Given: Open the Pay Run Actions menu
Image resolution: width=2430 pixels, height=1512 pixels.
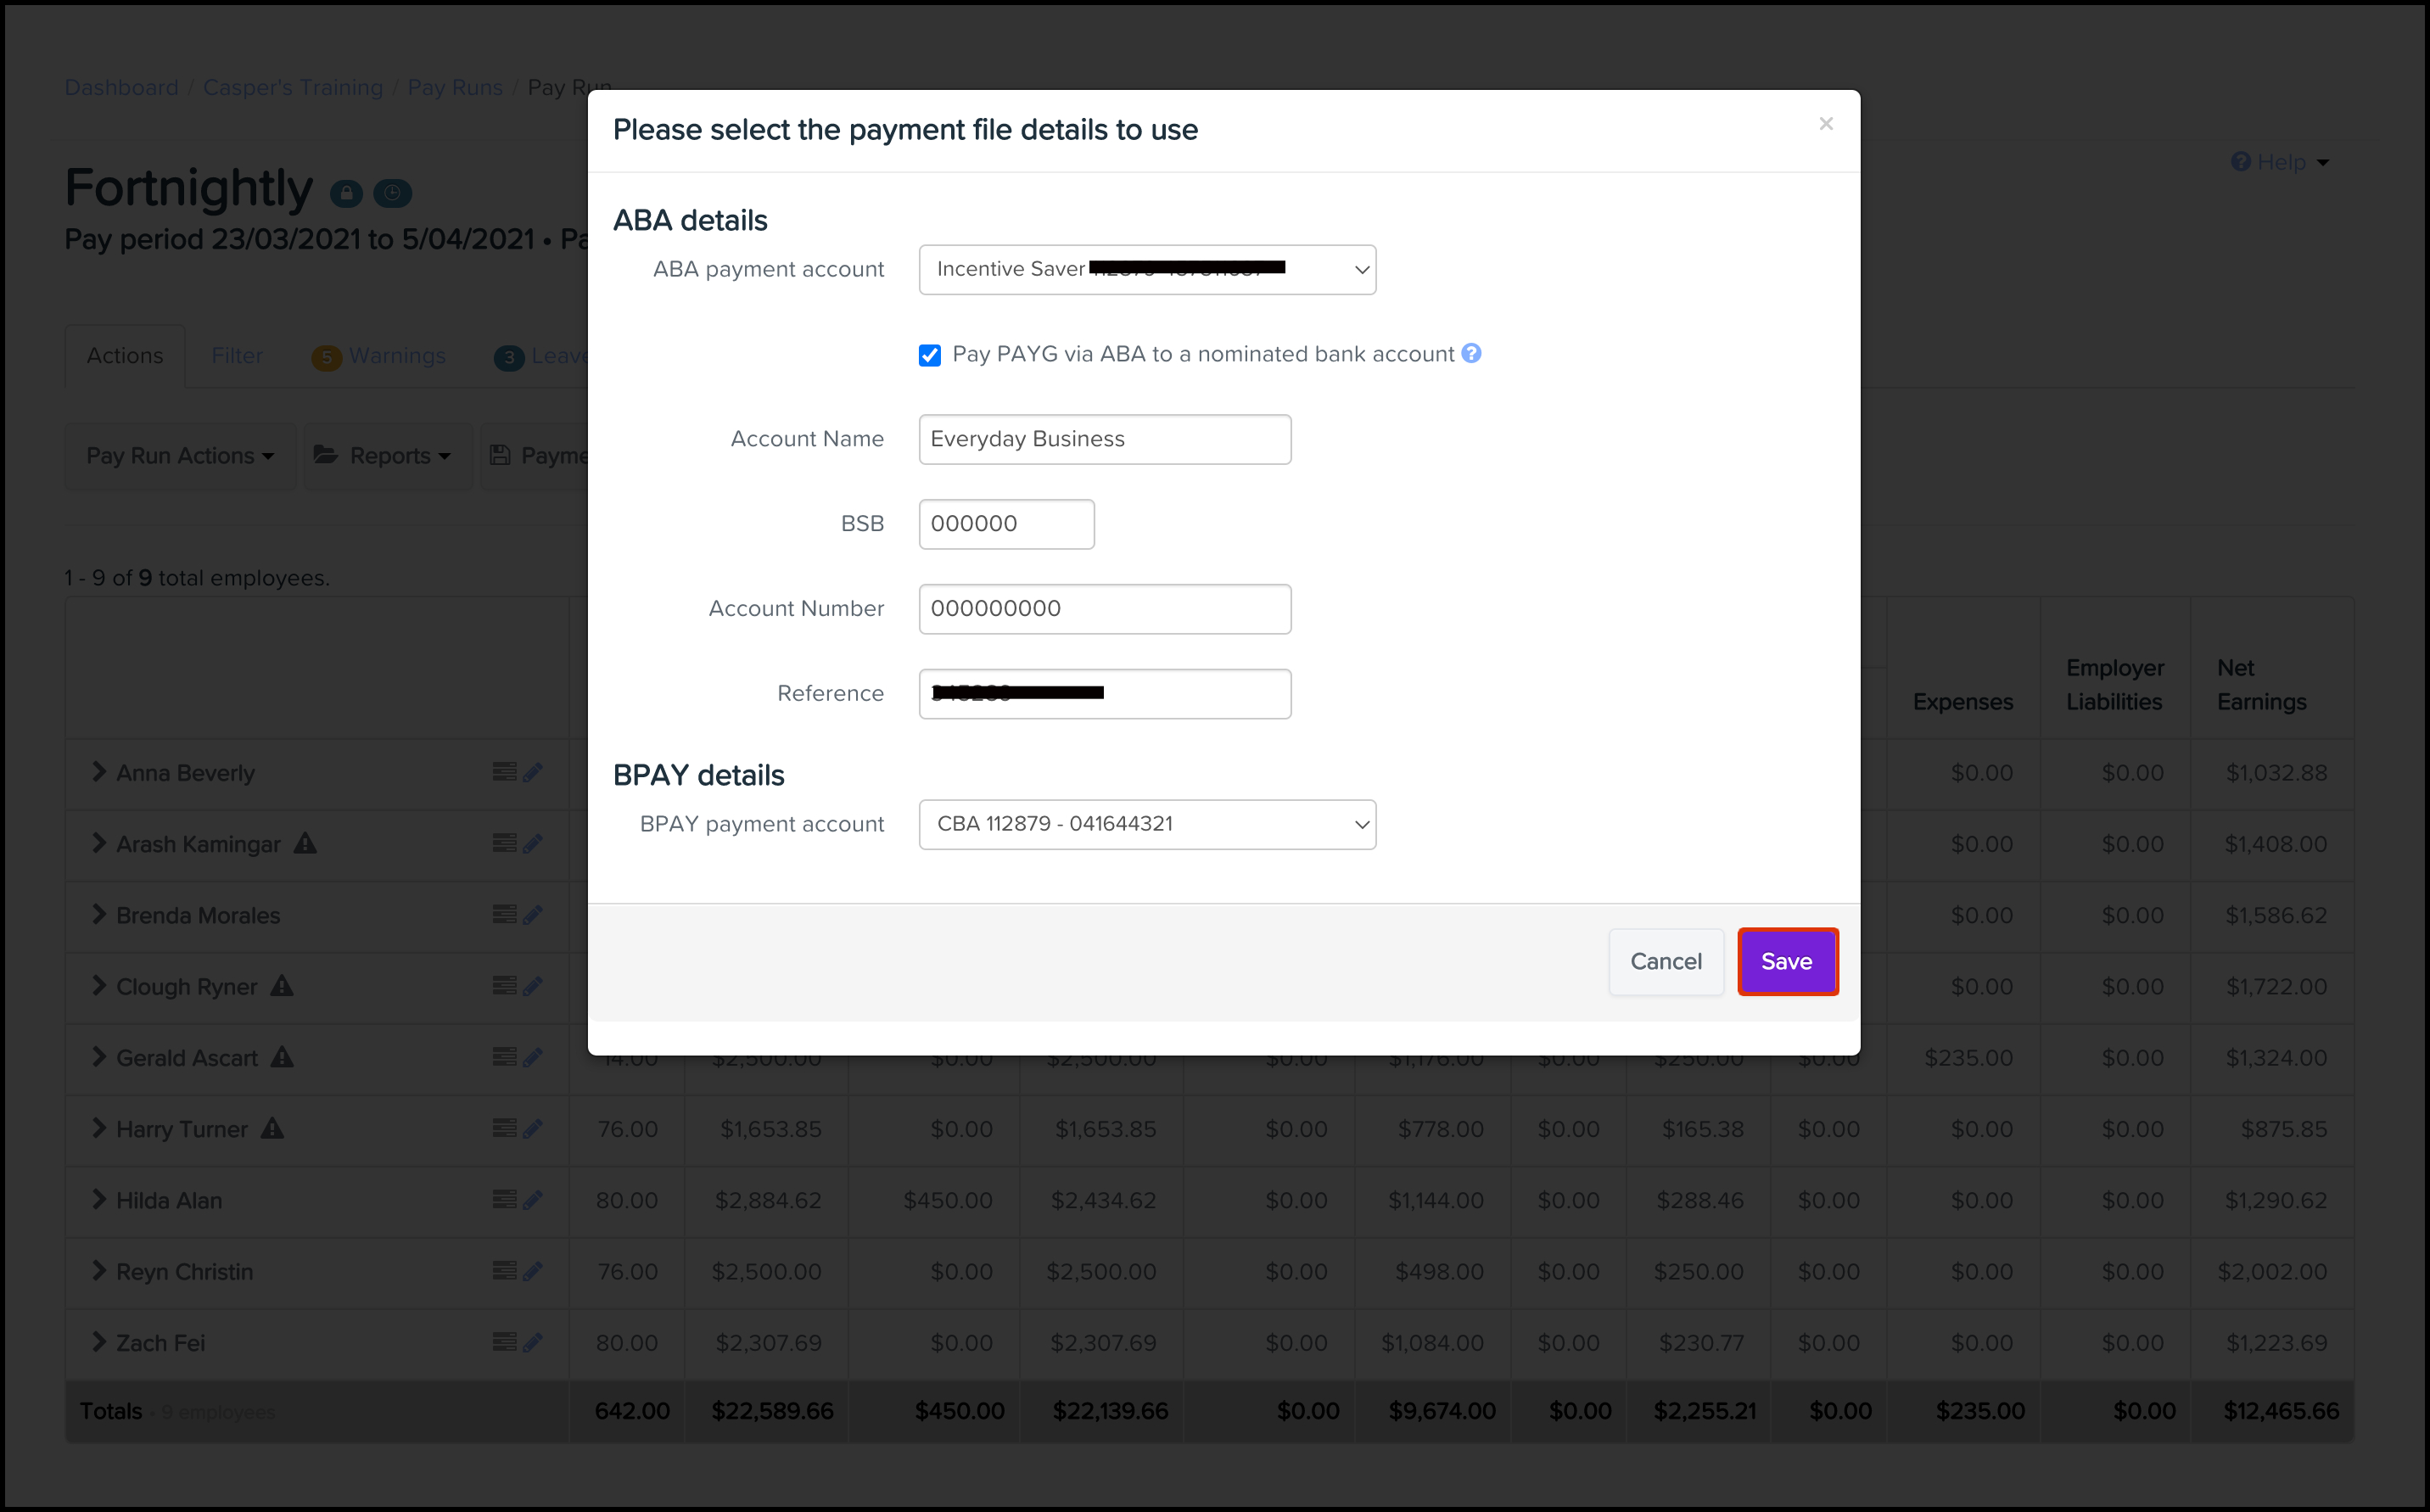Looking at the screenshot, I should [180, 456].
